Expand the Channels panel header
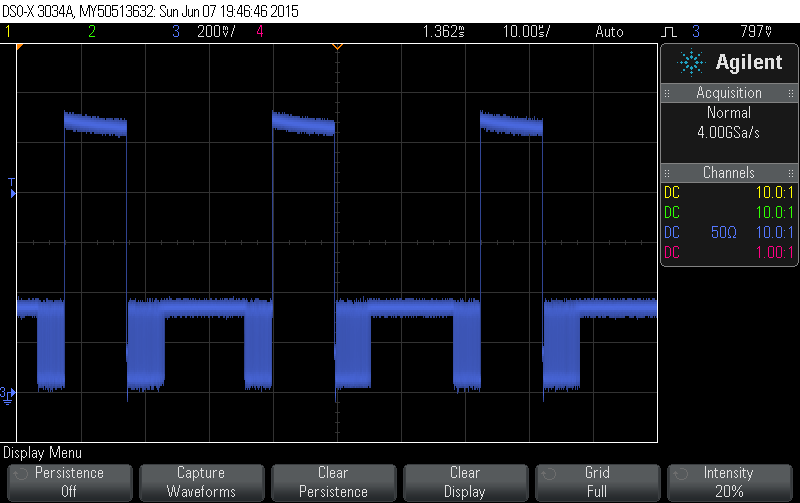800x503 pixels. pyautogui.click(x=728, y=173)
